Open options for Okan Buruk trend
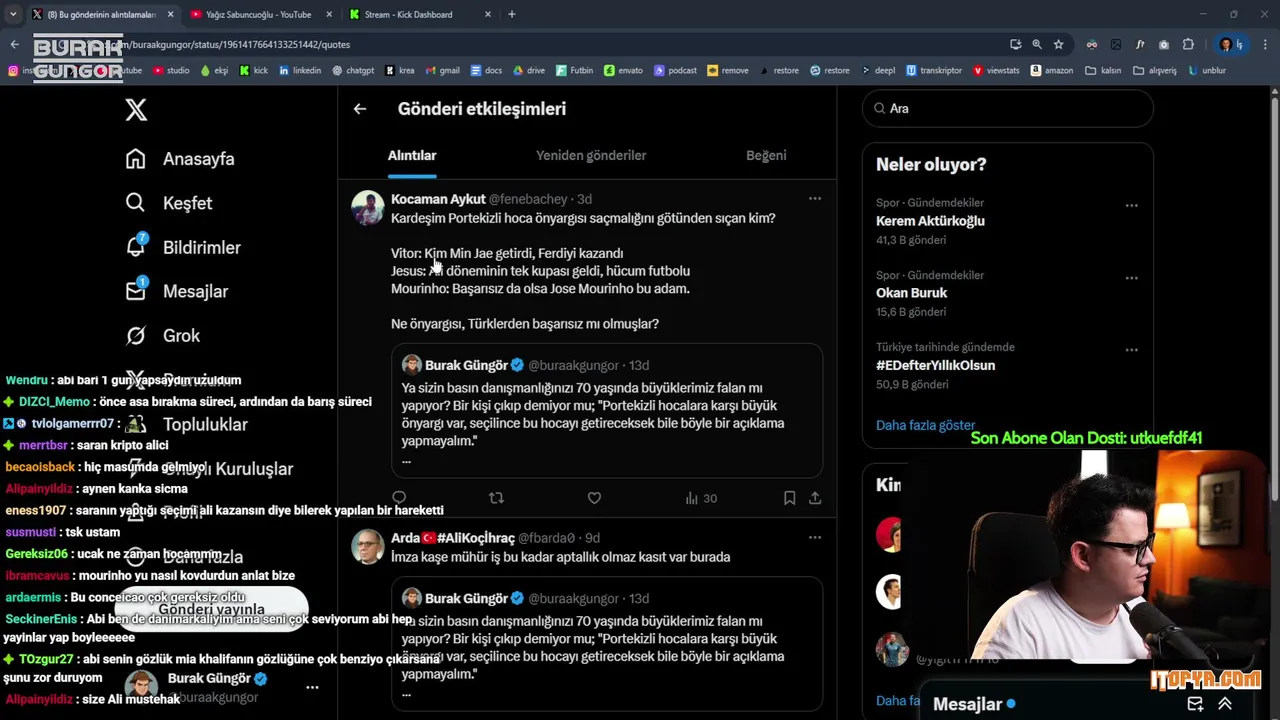Viewport: 1280px width, 720px height. [x=1131, y=277]
